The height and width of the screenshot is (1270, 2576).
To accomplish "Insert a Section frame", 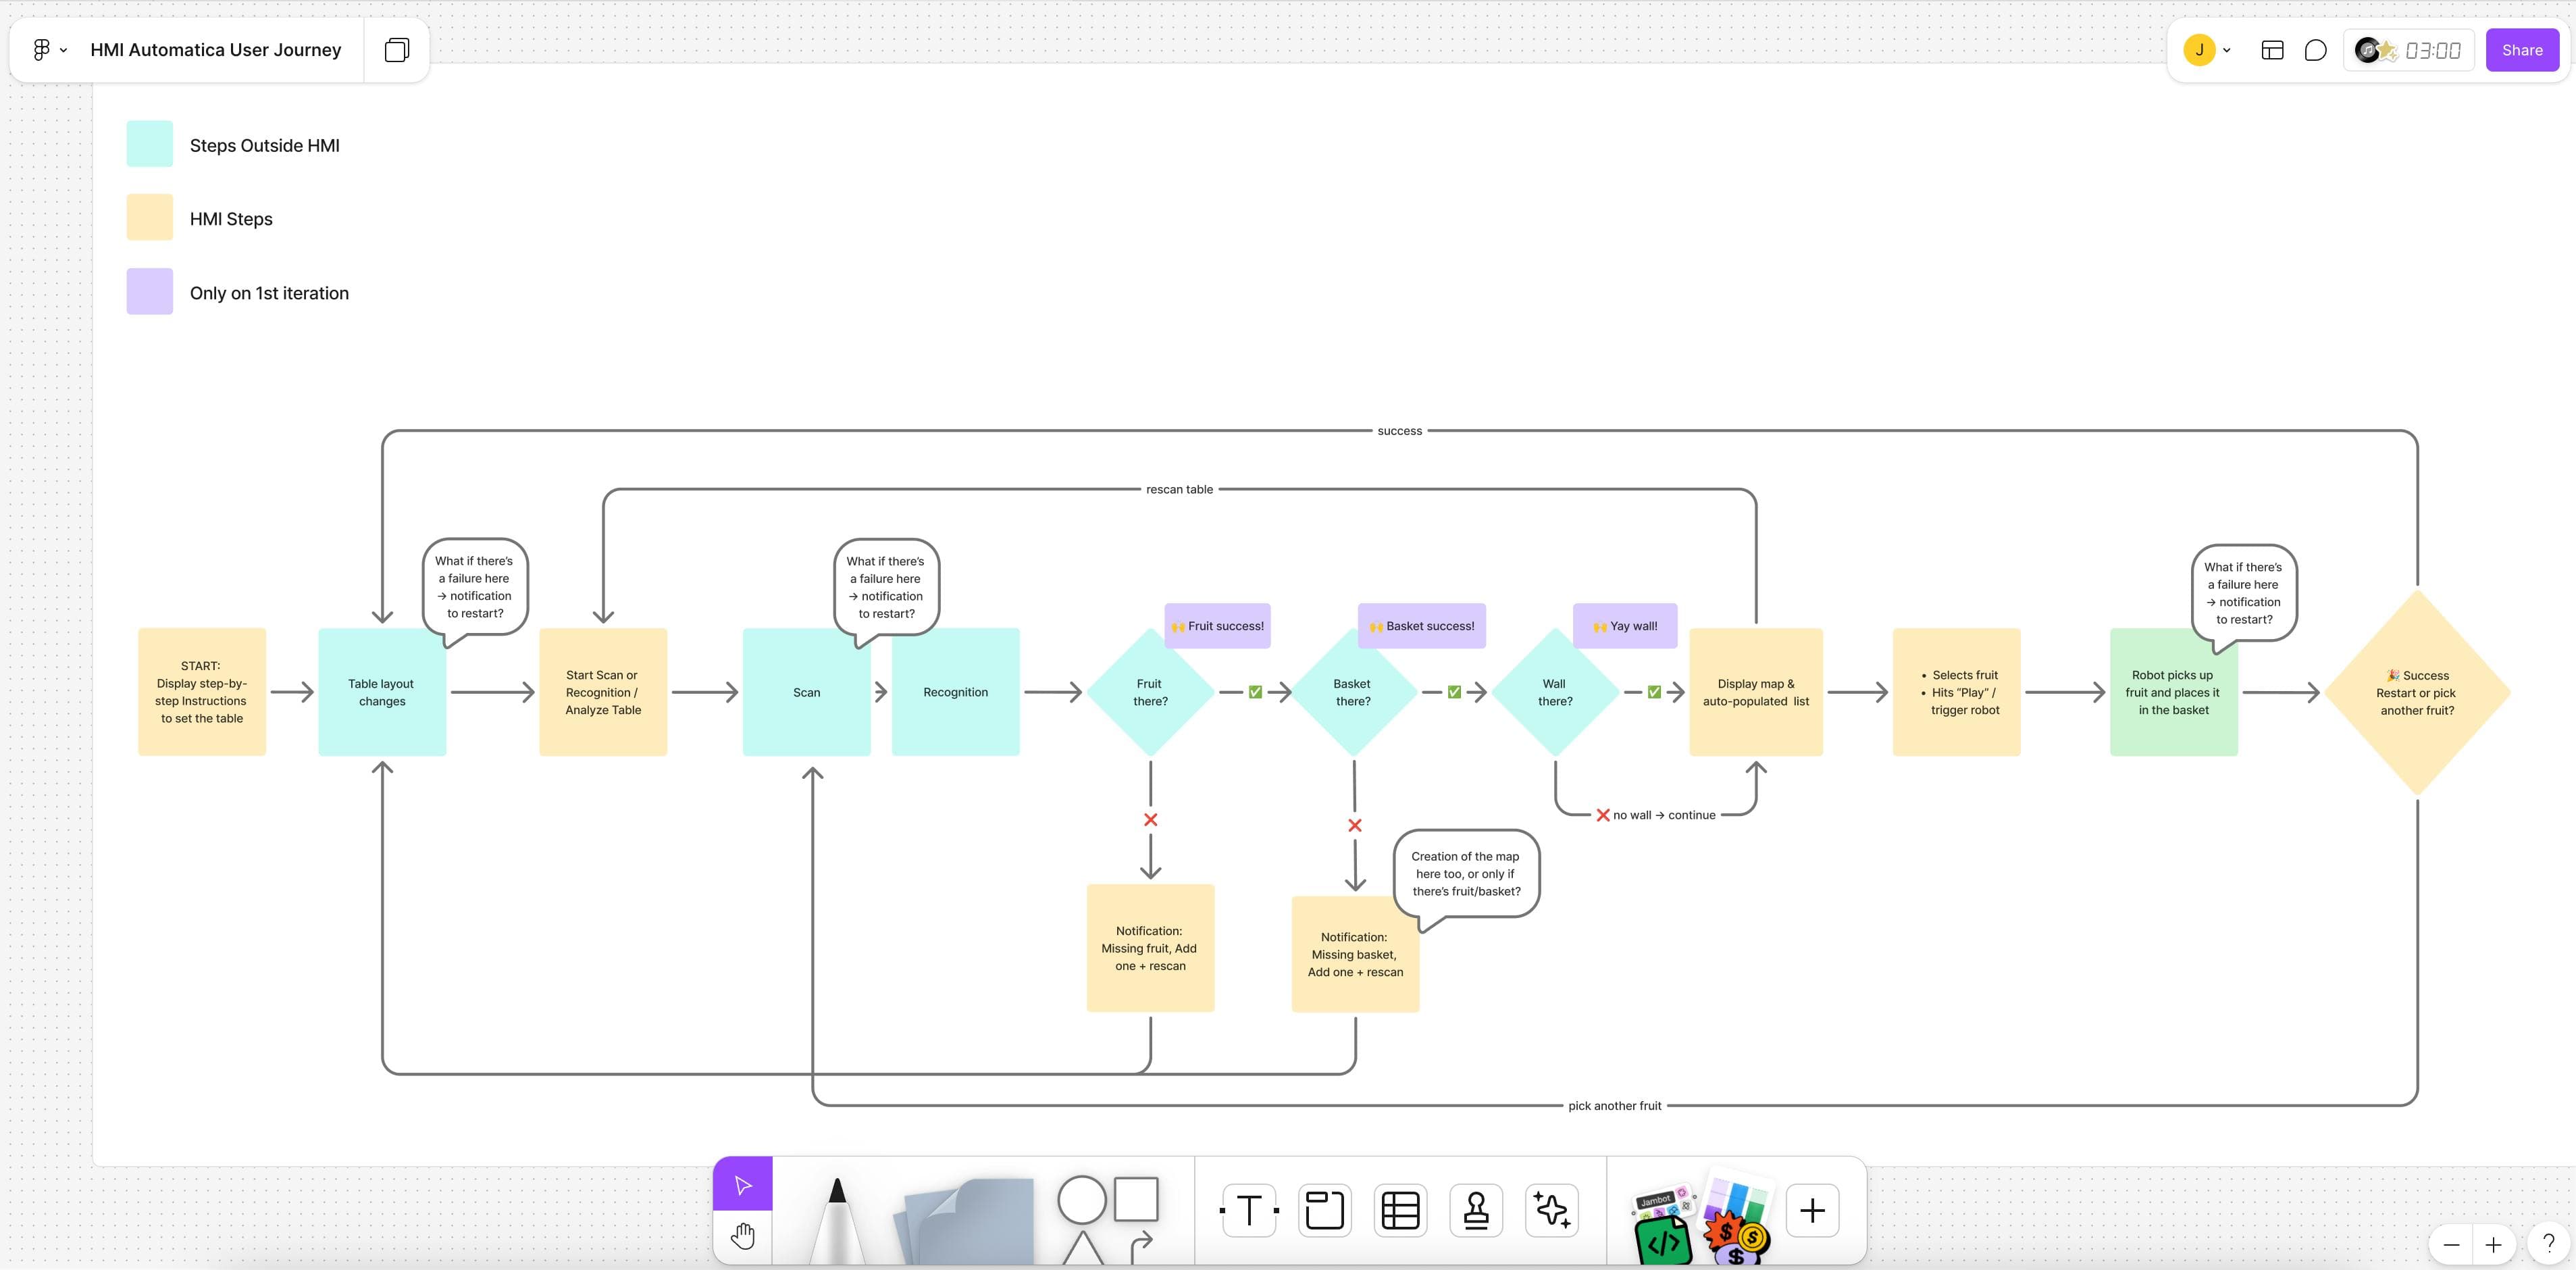I will pos(1324,1210).
